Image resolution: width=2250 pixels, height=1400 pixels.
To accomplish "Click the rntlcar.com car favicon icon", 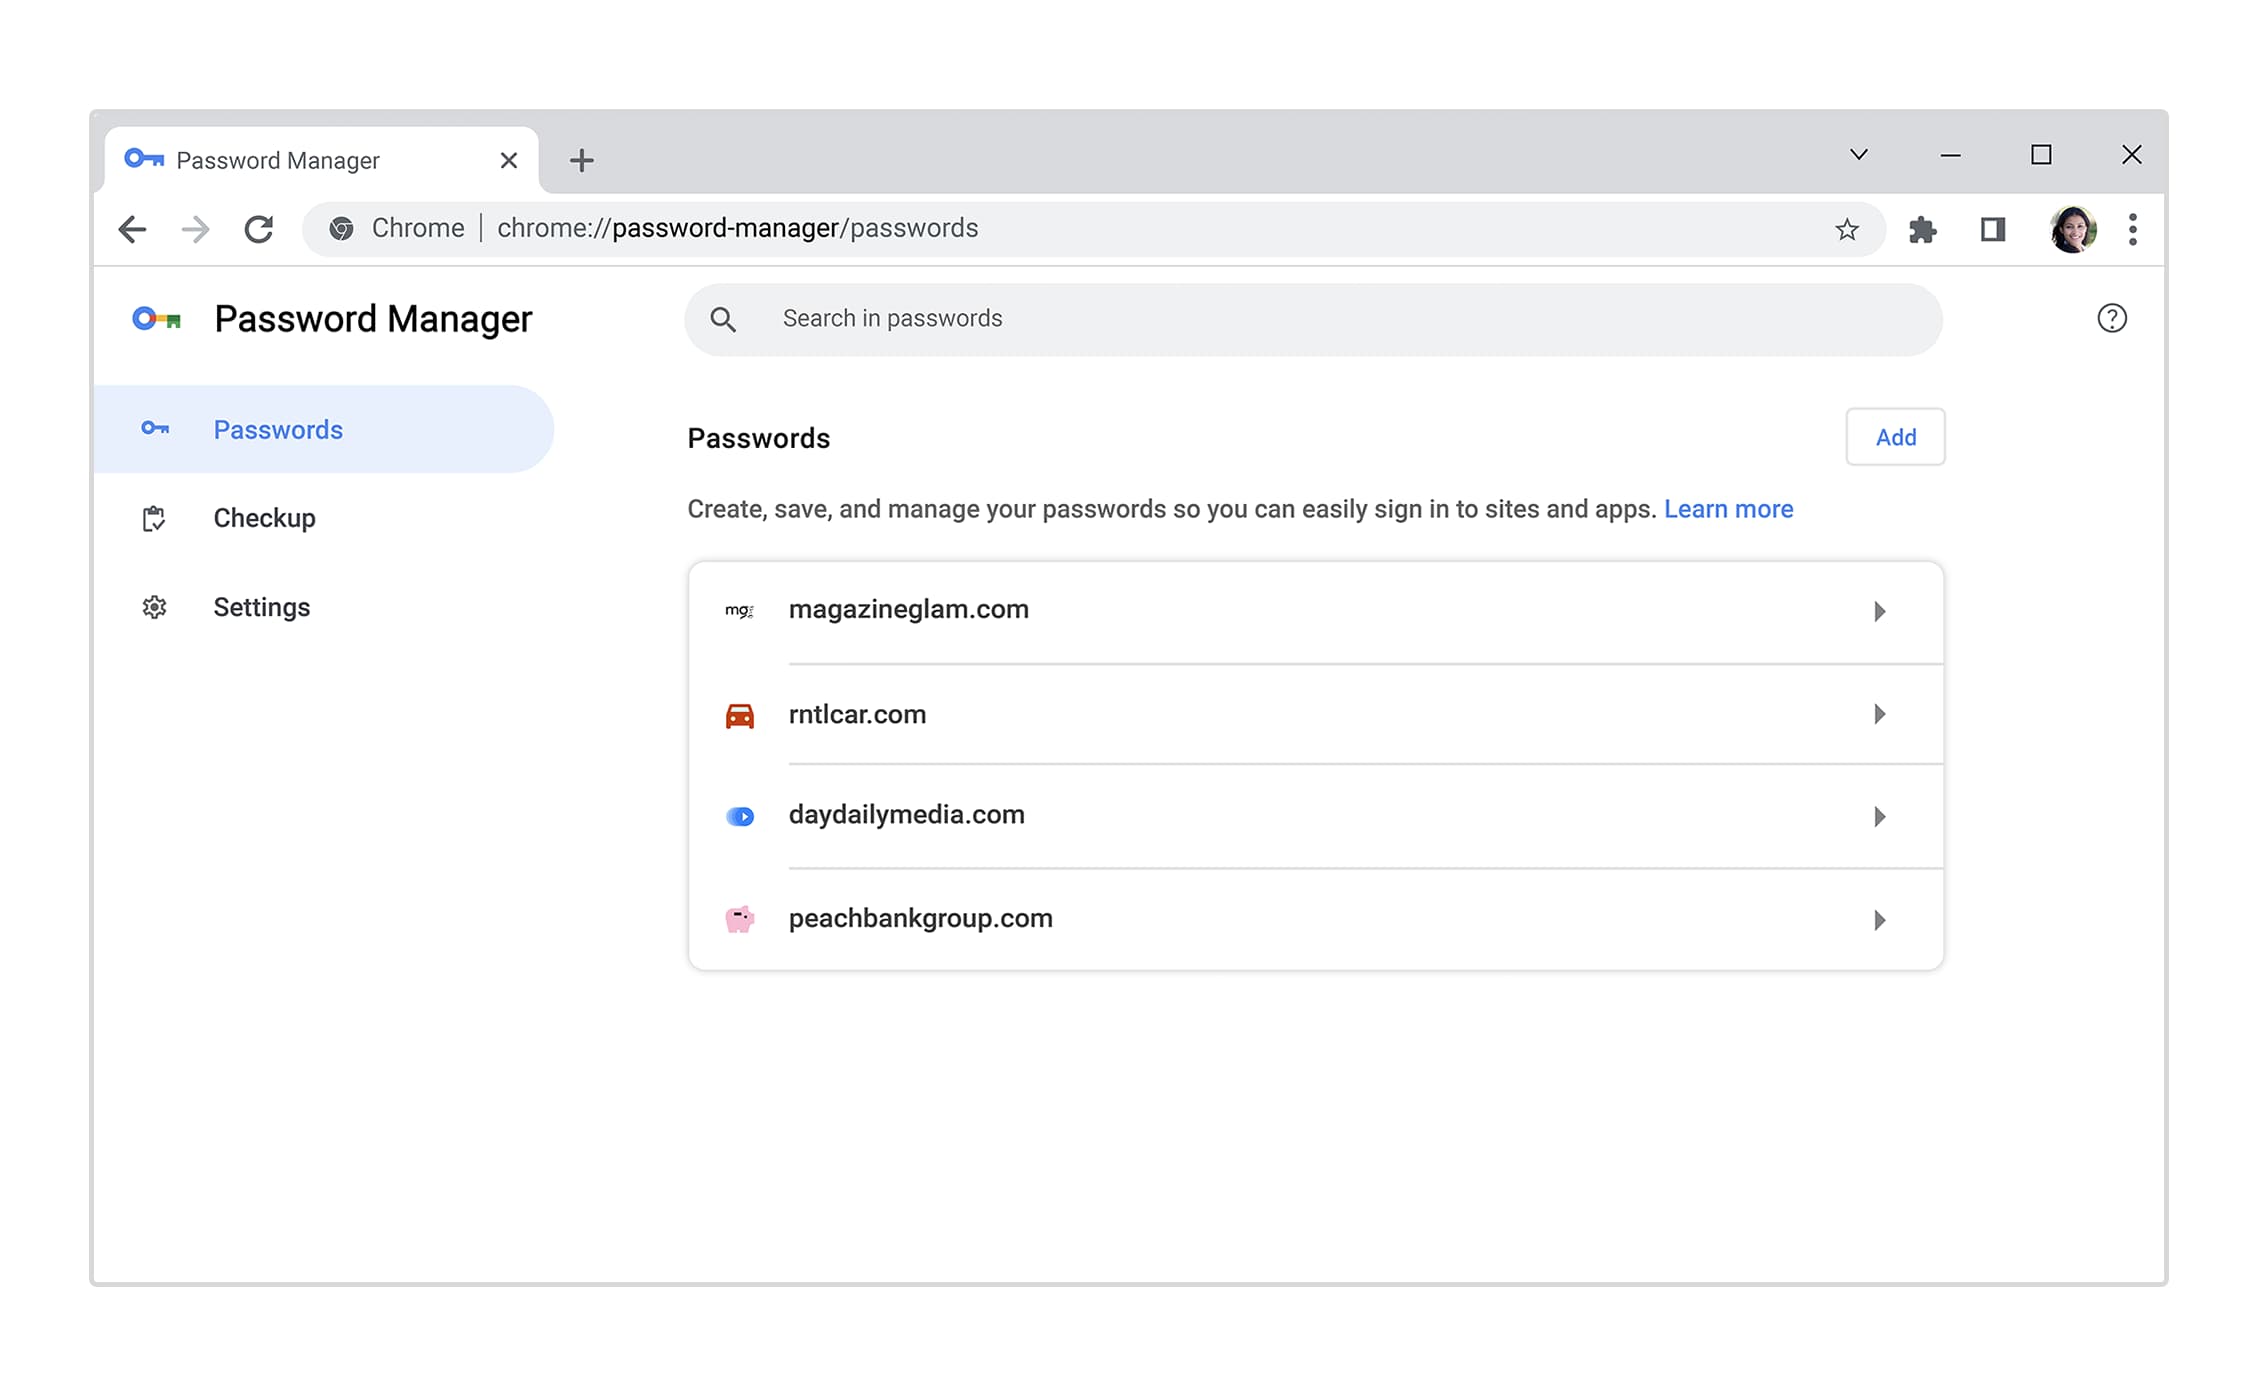I will (x=737, y=713).
